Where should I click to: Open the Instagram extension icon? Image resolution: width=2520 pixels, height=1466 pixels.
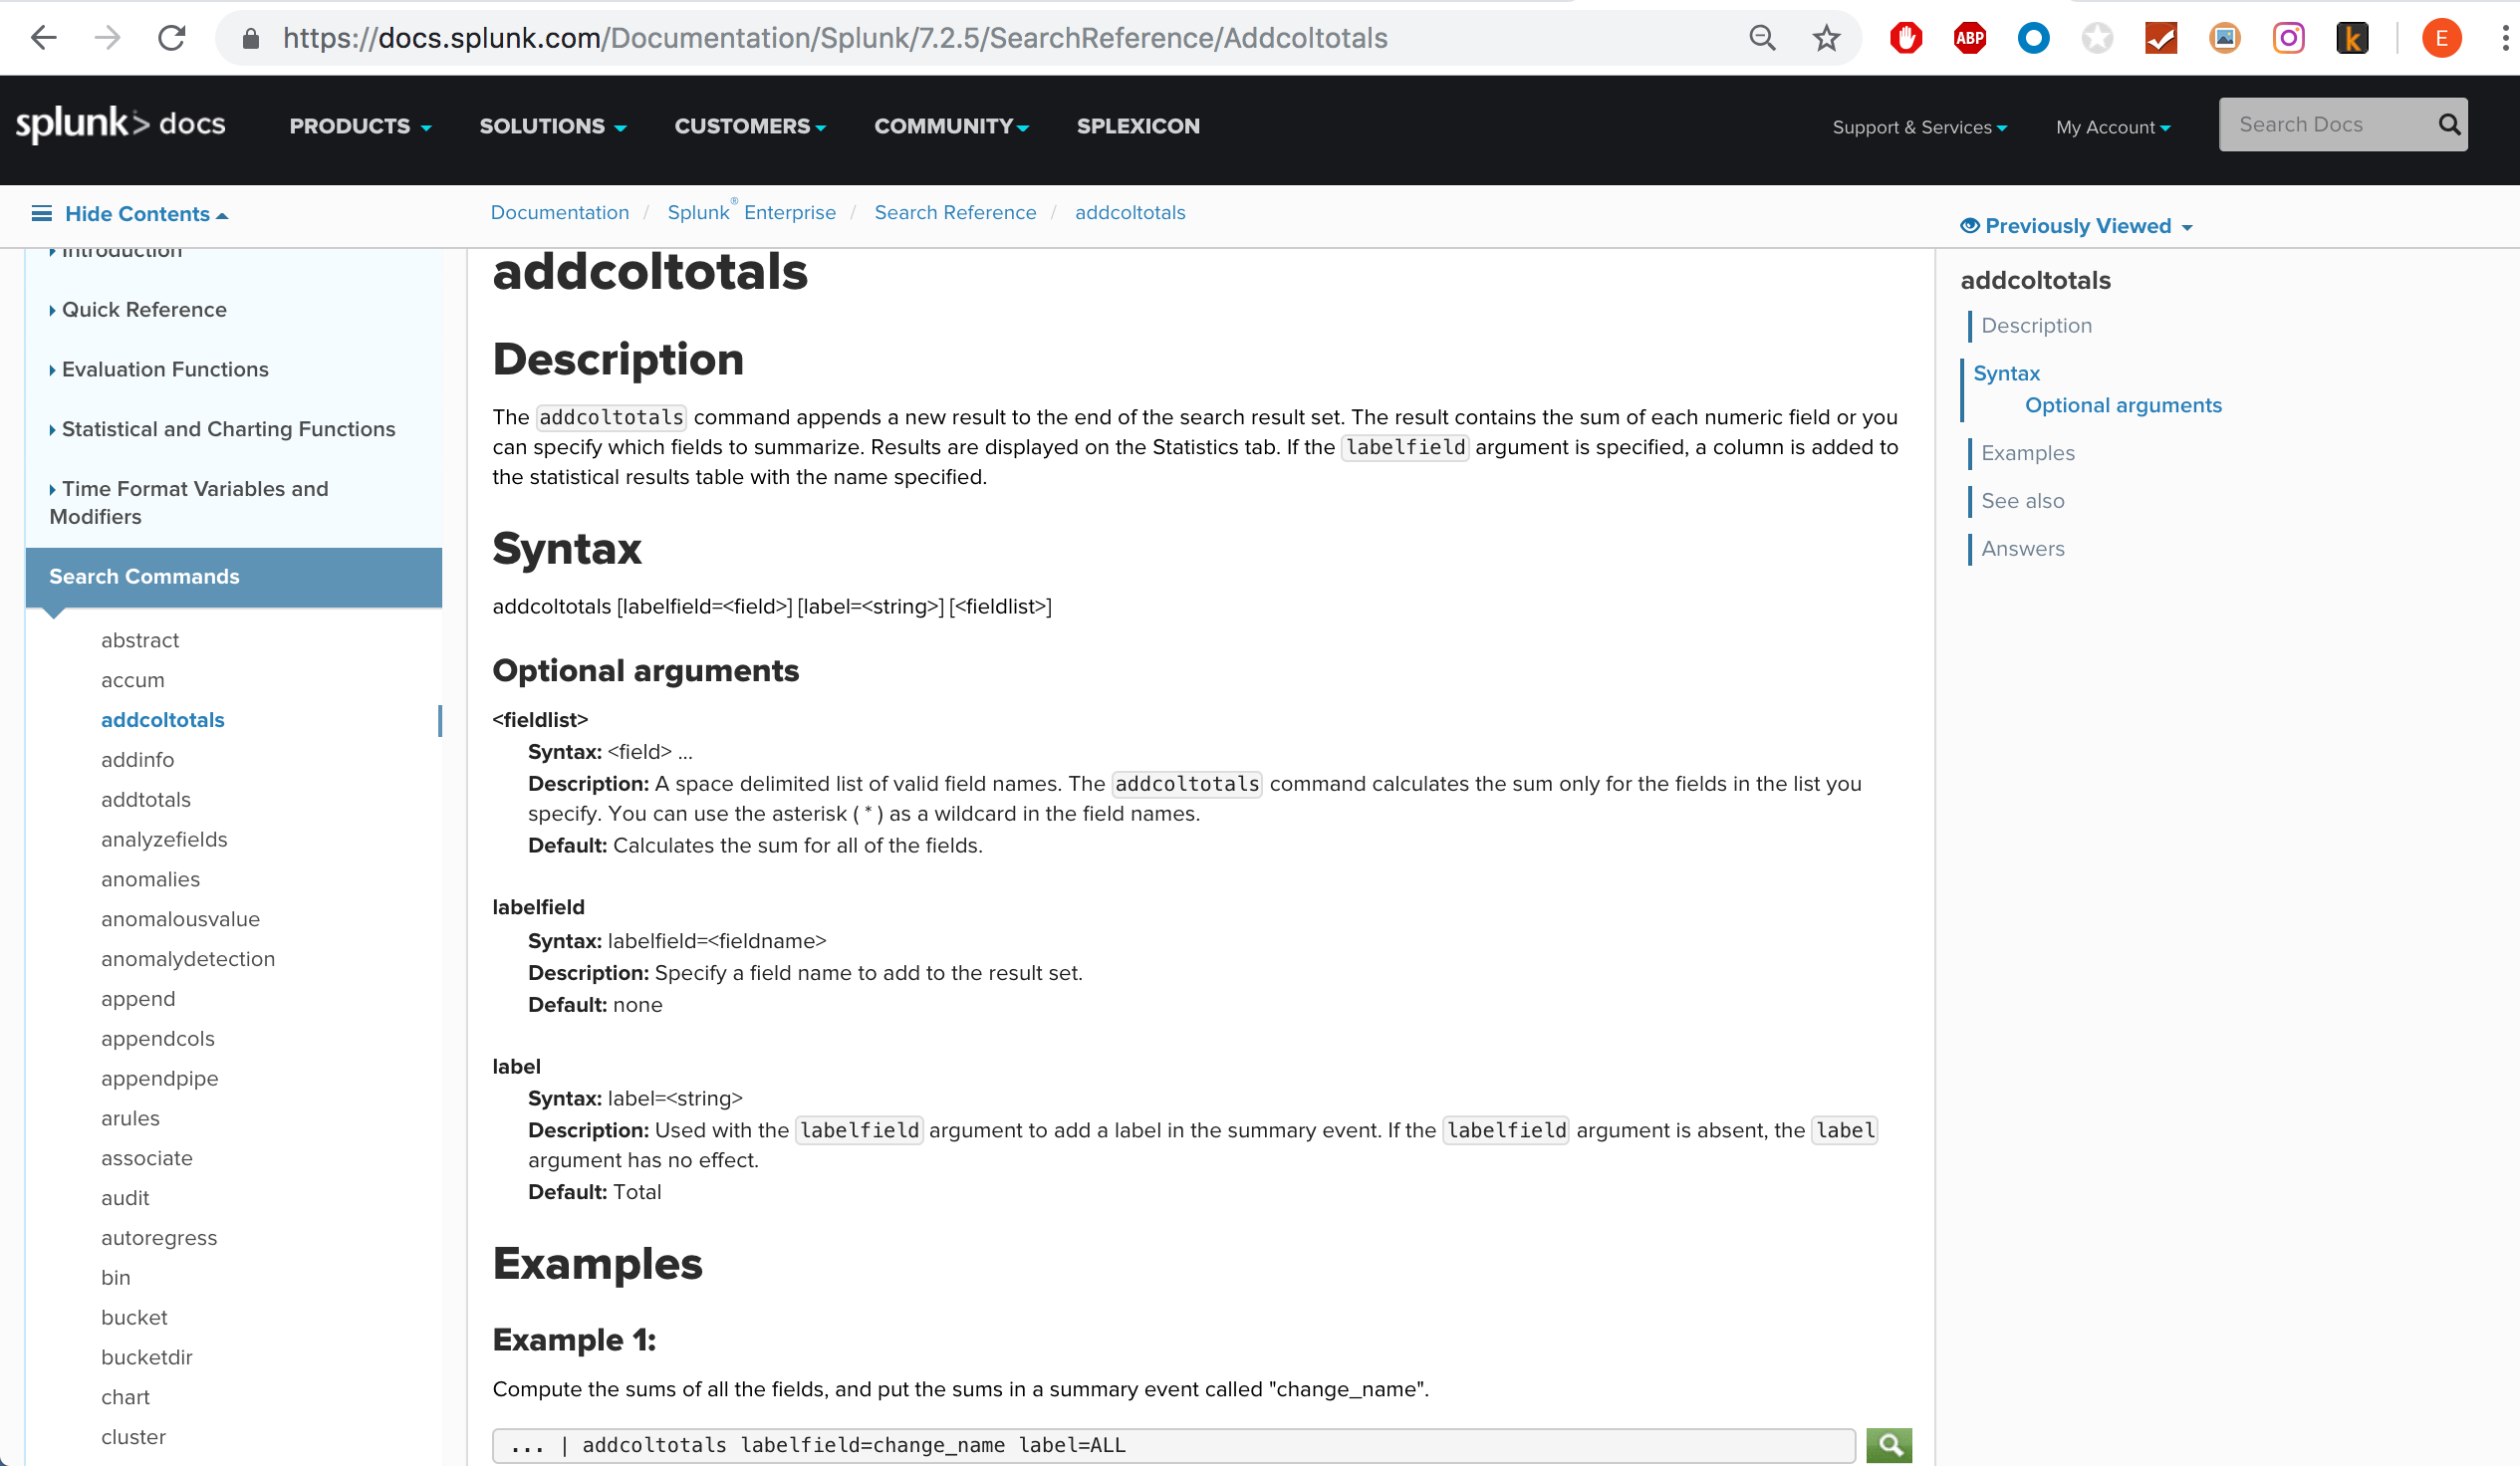(x=2289, y=38)
